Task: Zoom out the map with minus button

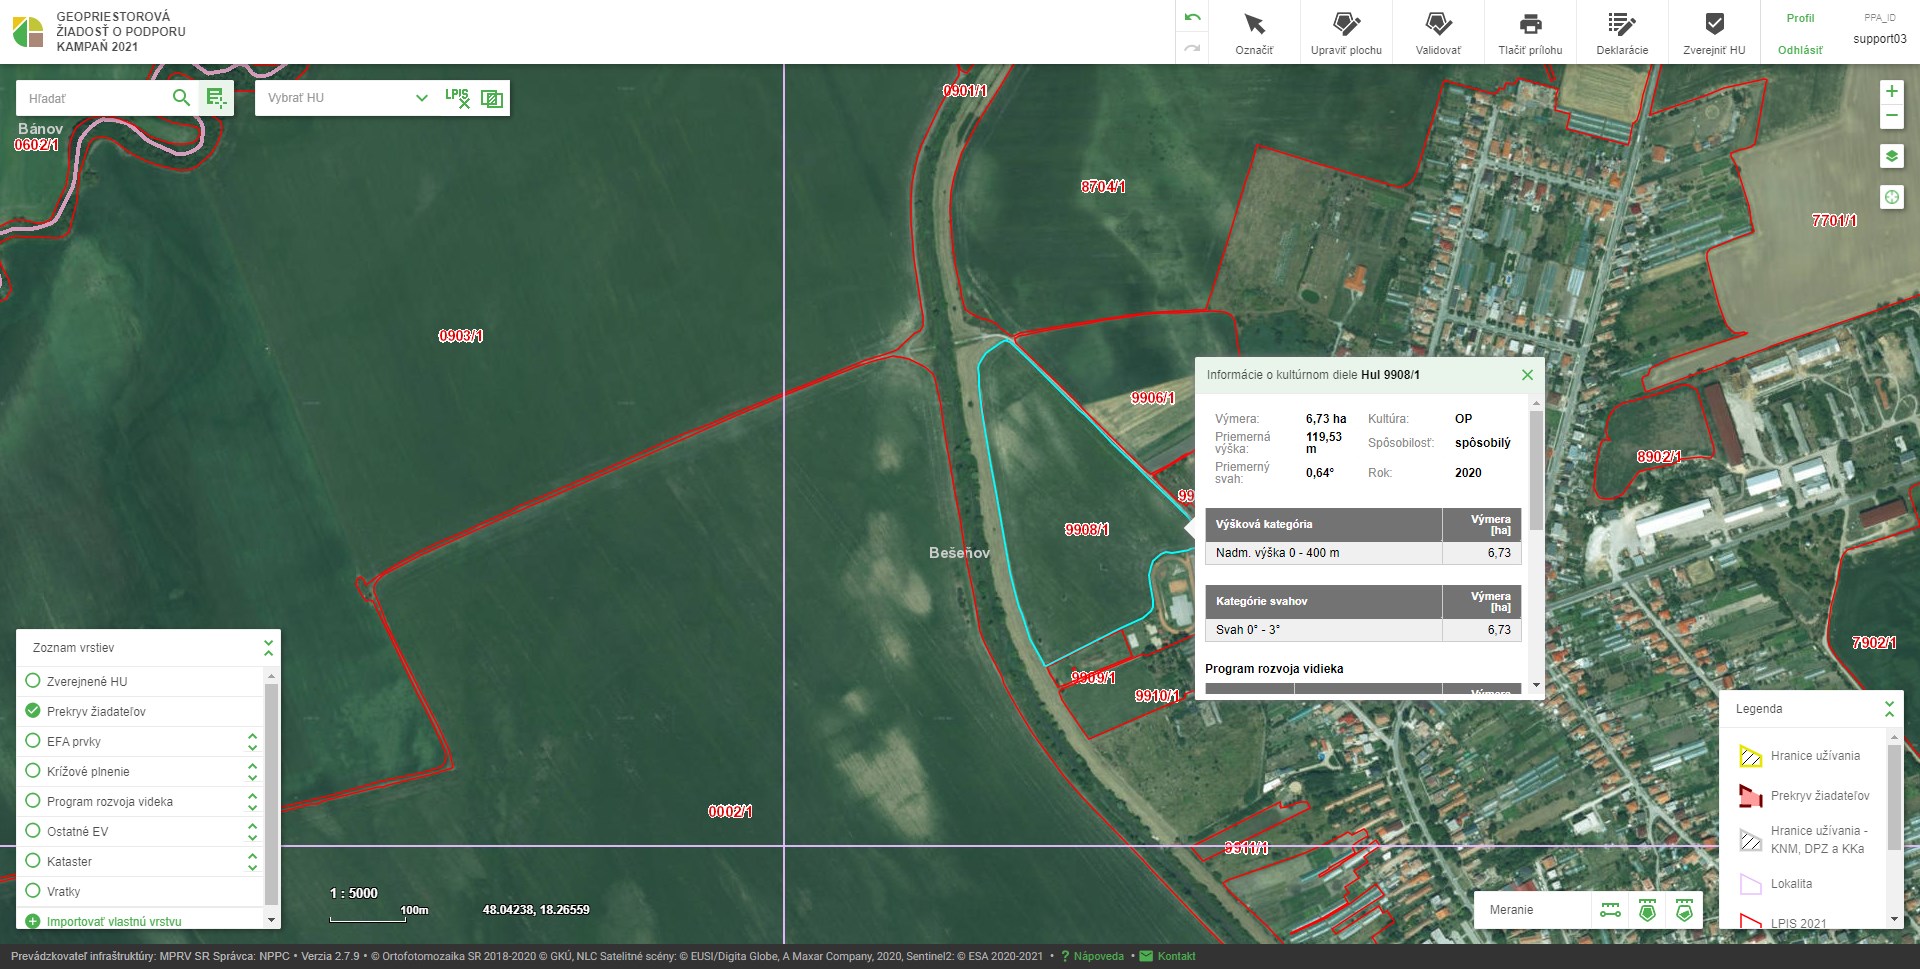Action: (1891, 116)
